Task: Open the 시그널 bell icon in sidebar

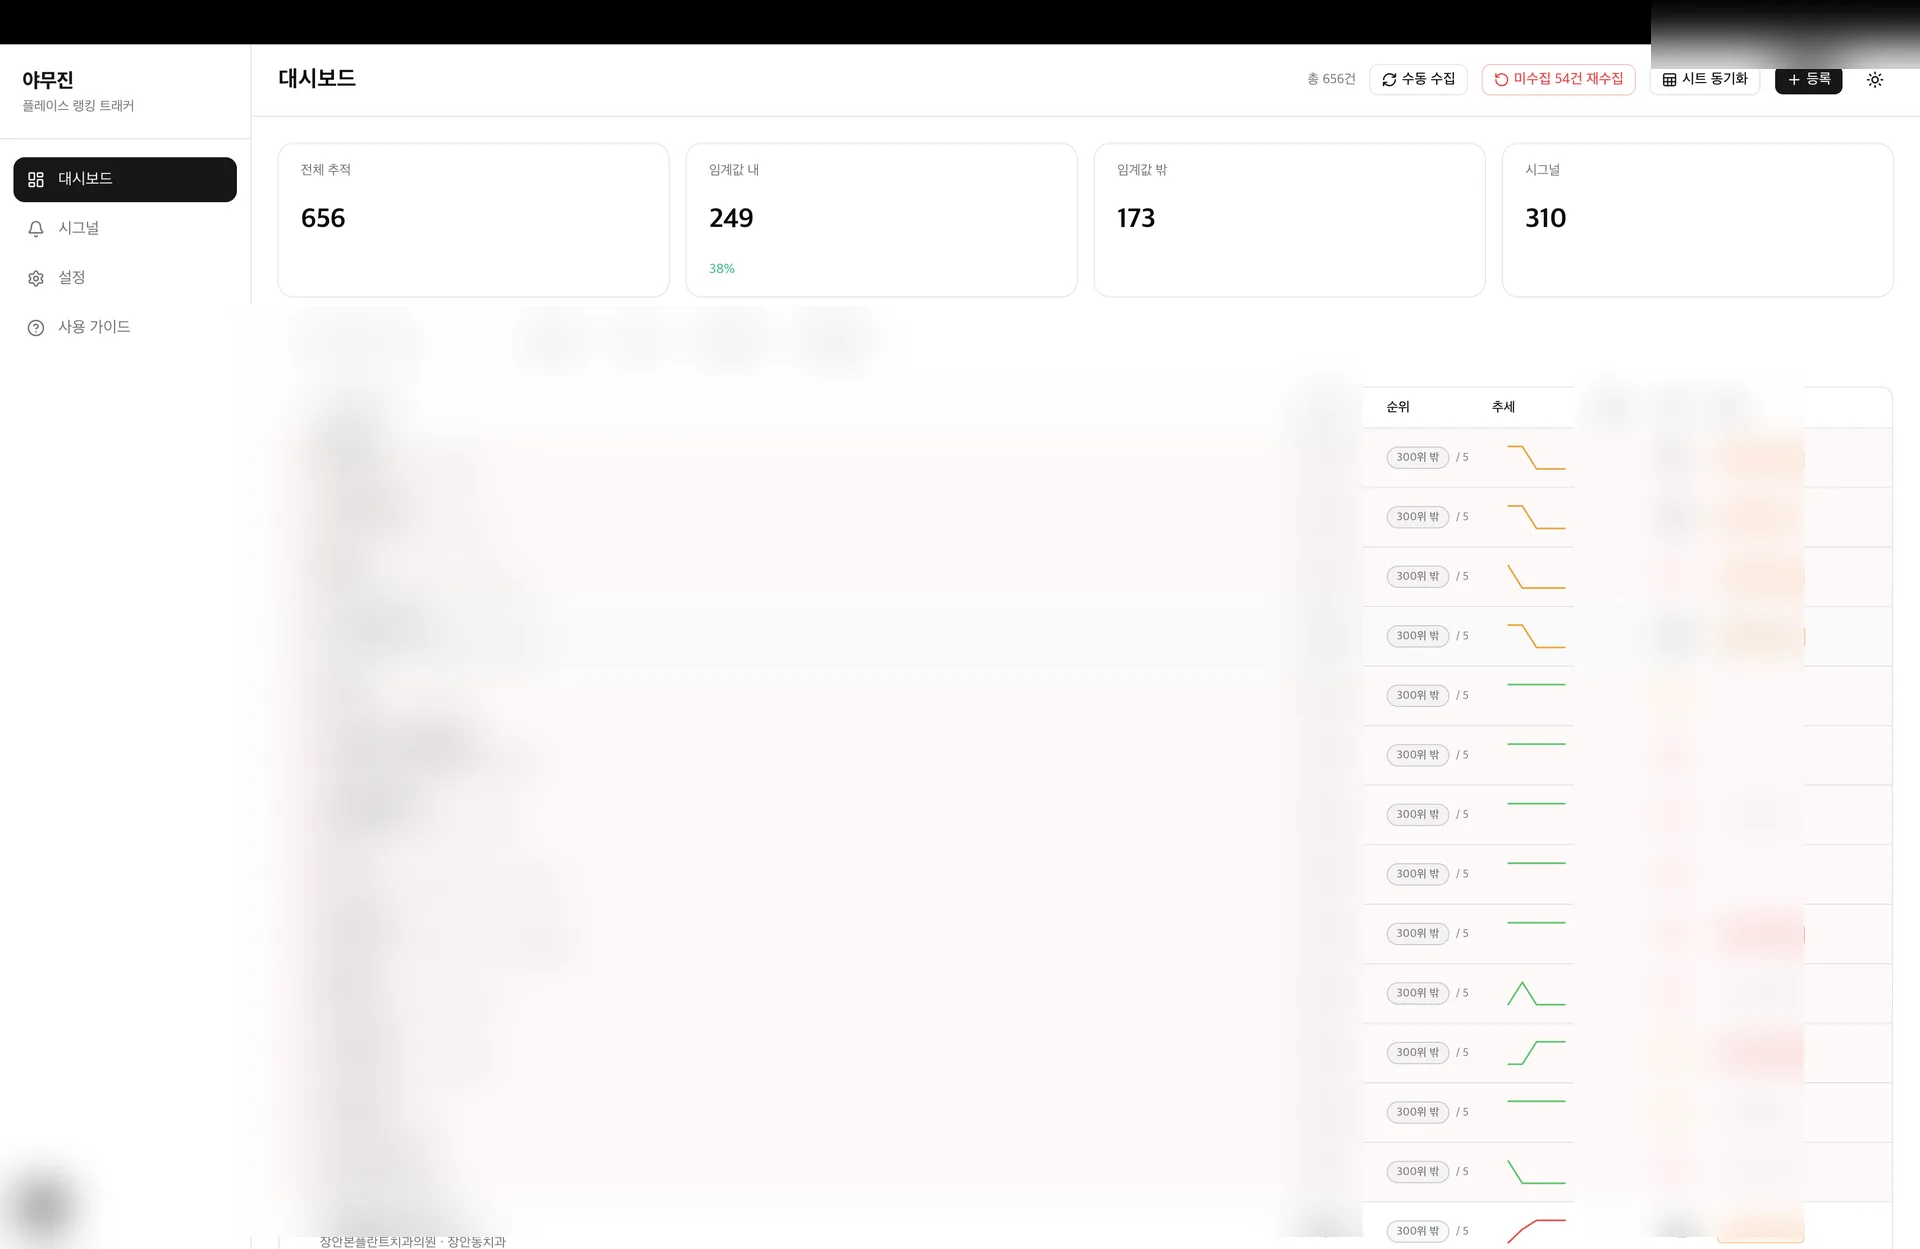Action: coord(36,229)
